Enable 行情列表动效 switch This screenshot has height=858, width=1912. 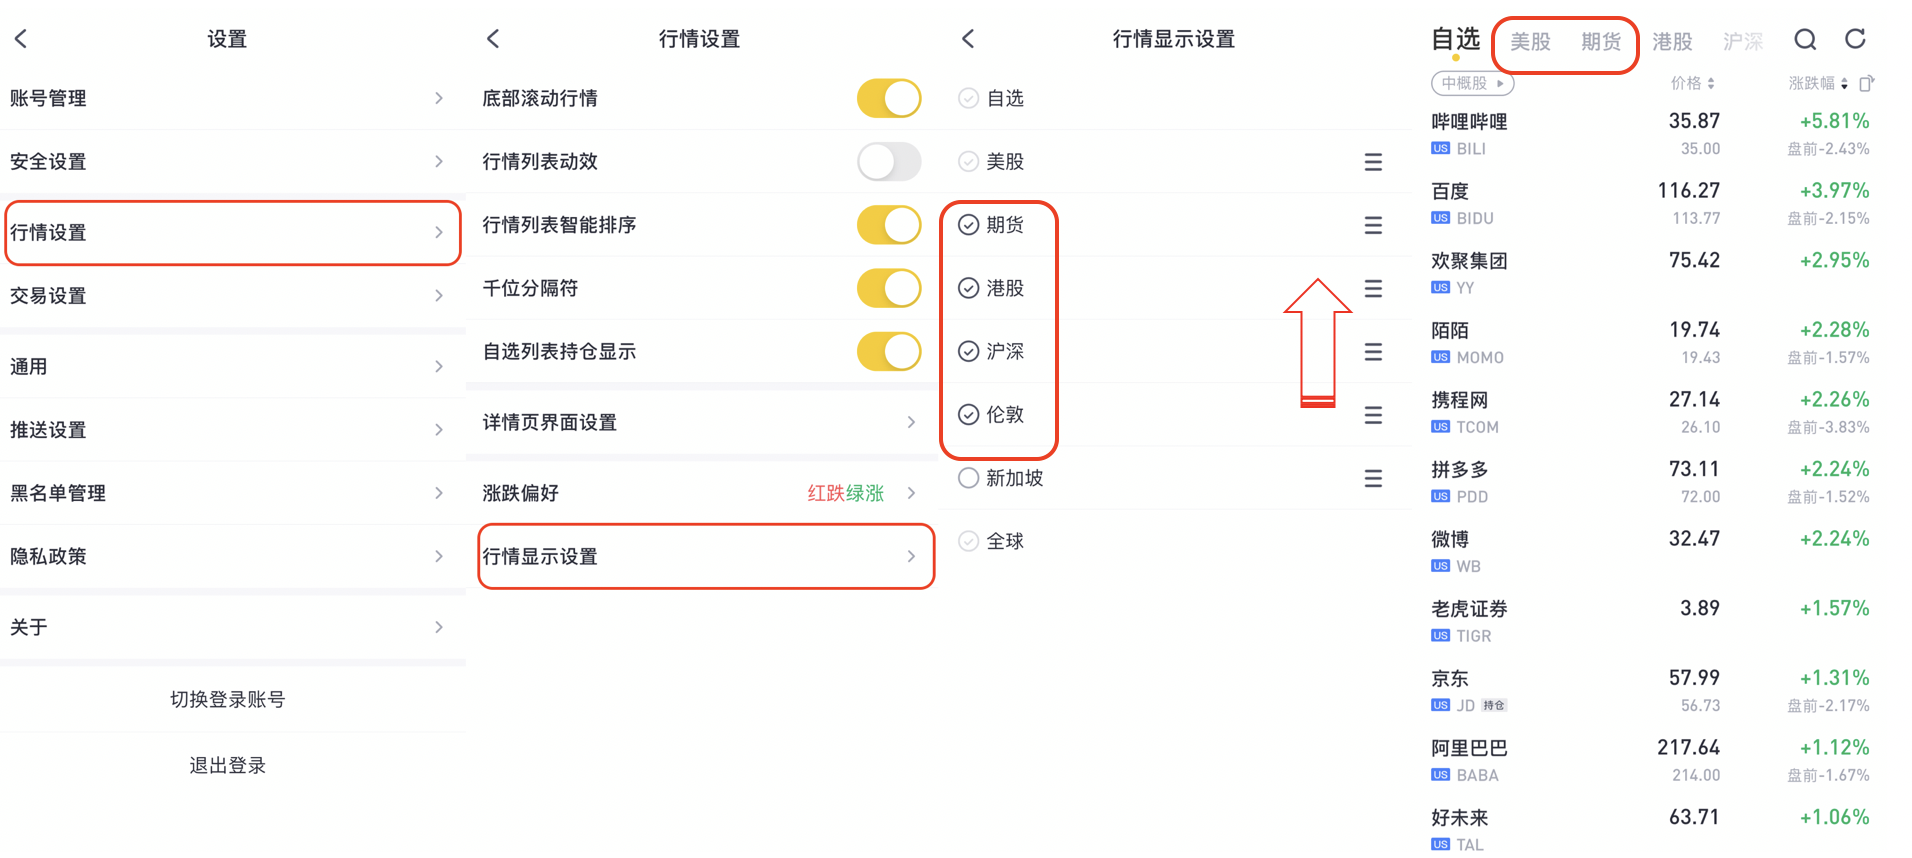click(x=888, y=161)
